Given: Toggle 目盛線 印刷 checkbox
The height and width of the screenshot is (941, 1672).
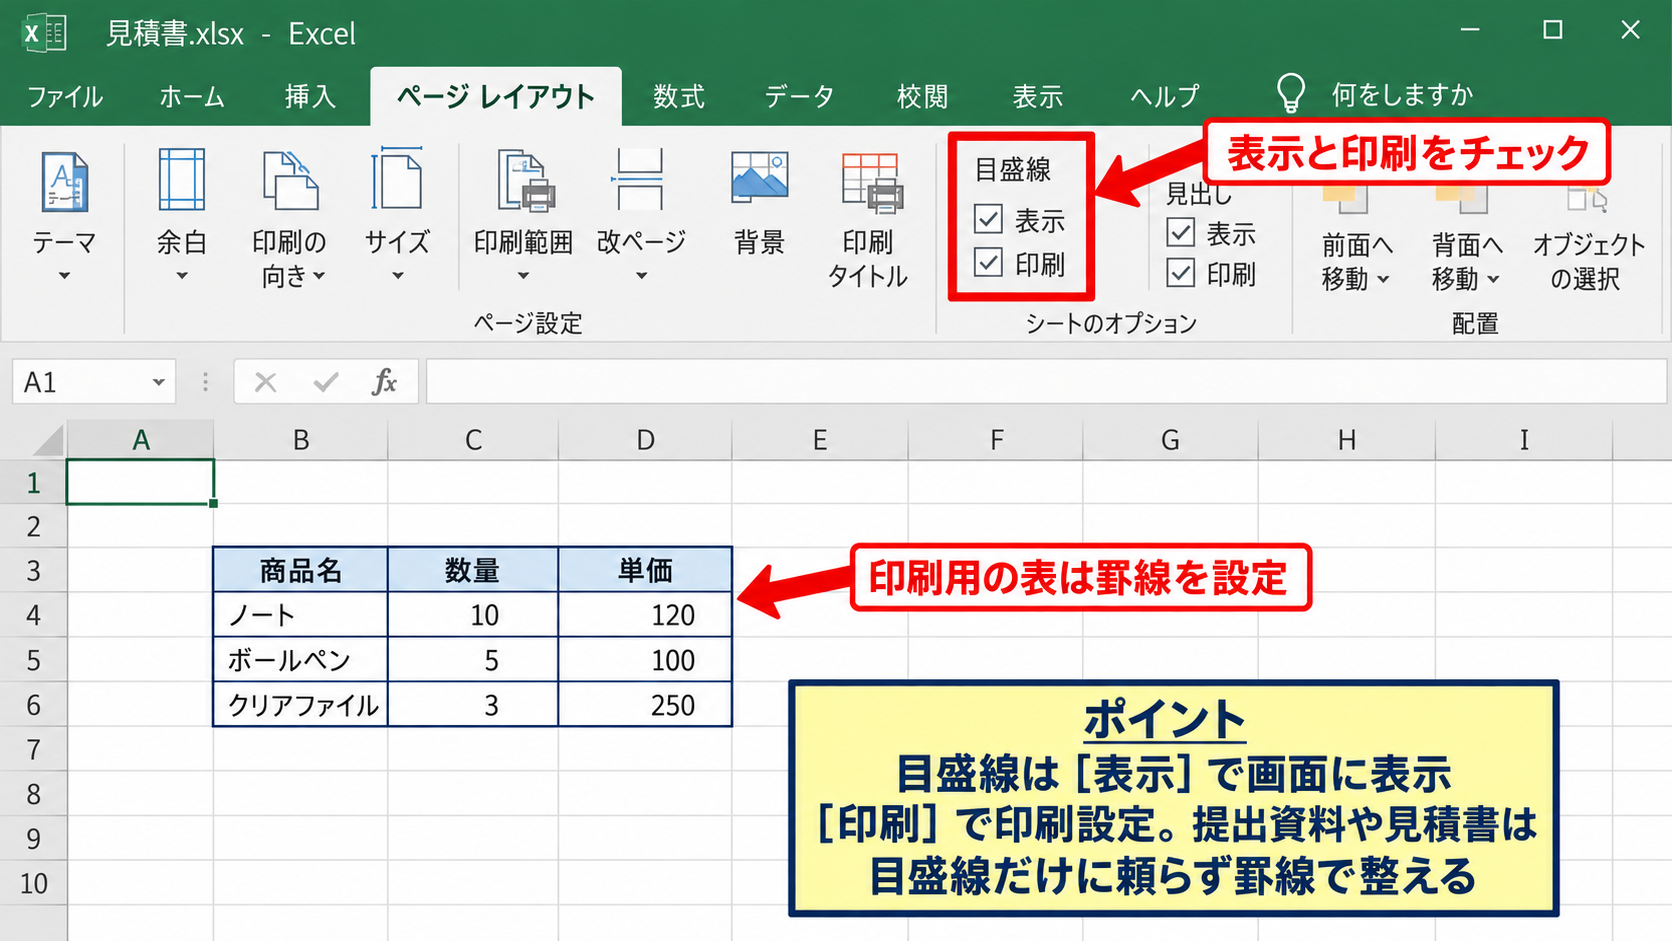Looking at the screenshot, I should (x=988, y=263).
